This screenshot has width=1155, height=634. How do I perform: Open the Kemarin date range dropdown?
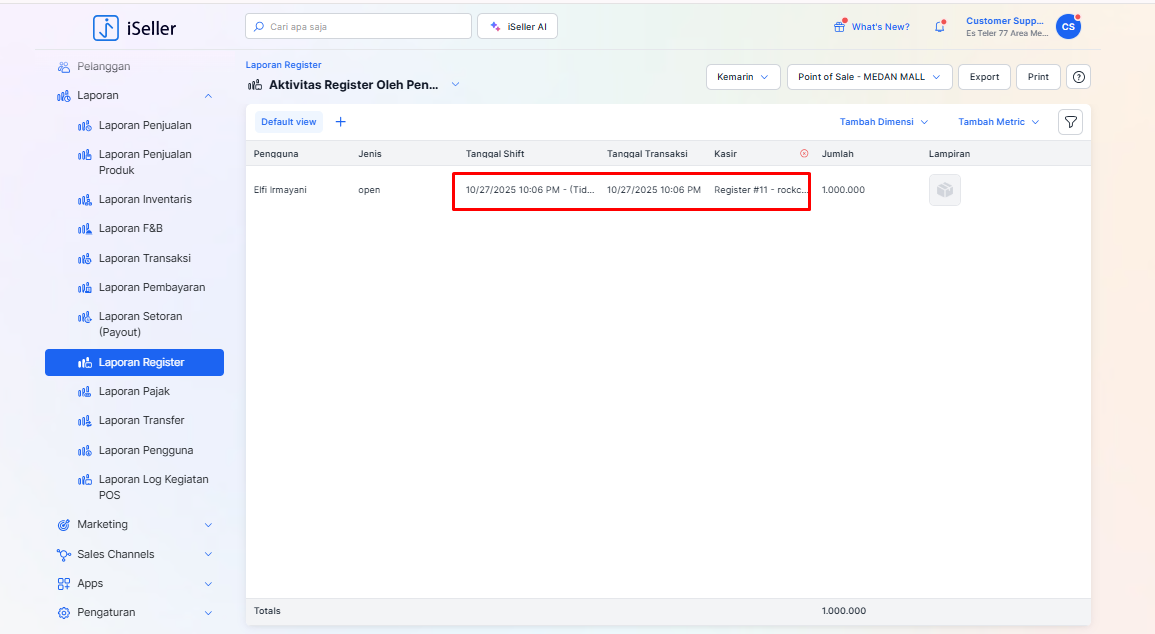(x=742, y=77)
